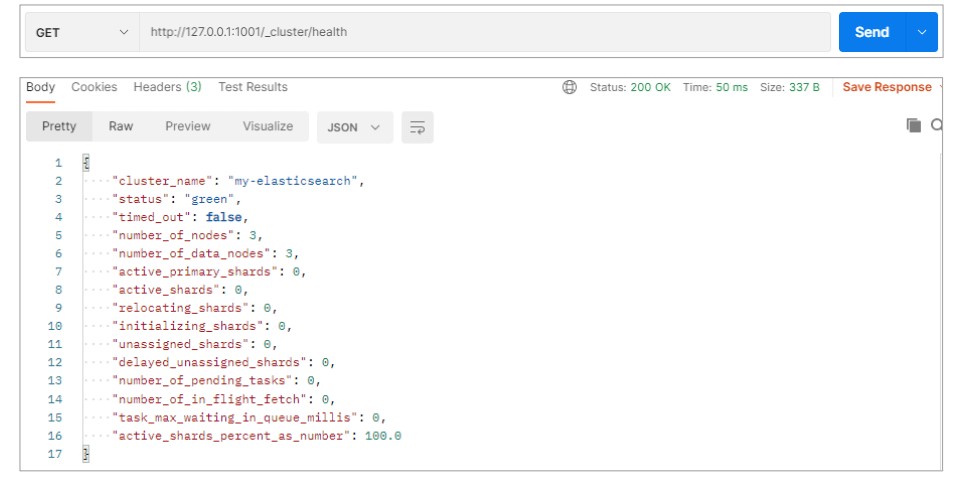Open the Save Response menu
This screenshot has width=959, height=489.
pos(886,87)
